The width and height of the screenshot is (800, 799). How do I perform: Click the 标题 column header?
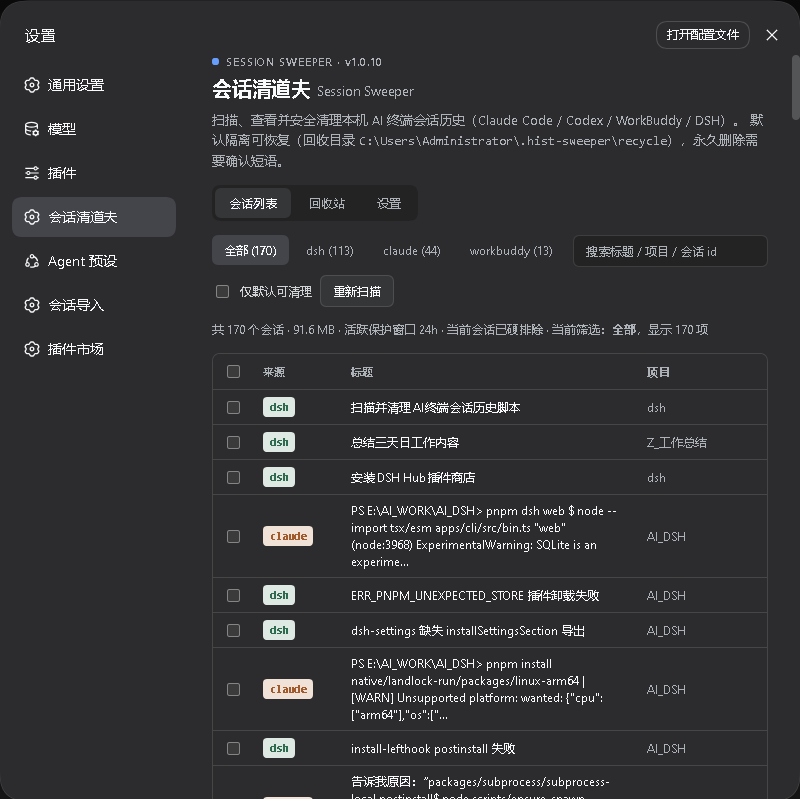tap(362, 372)
